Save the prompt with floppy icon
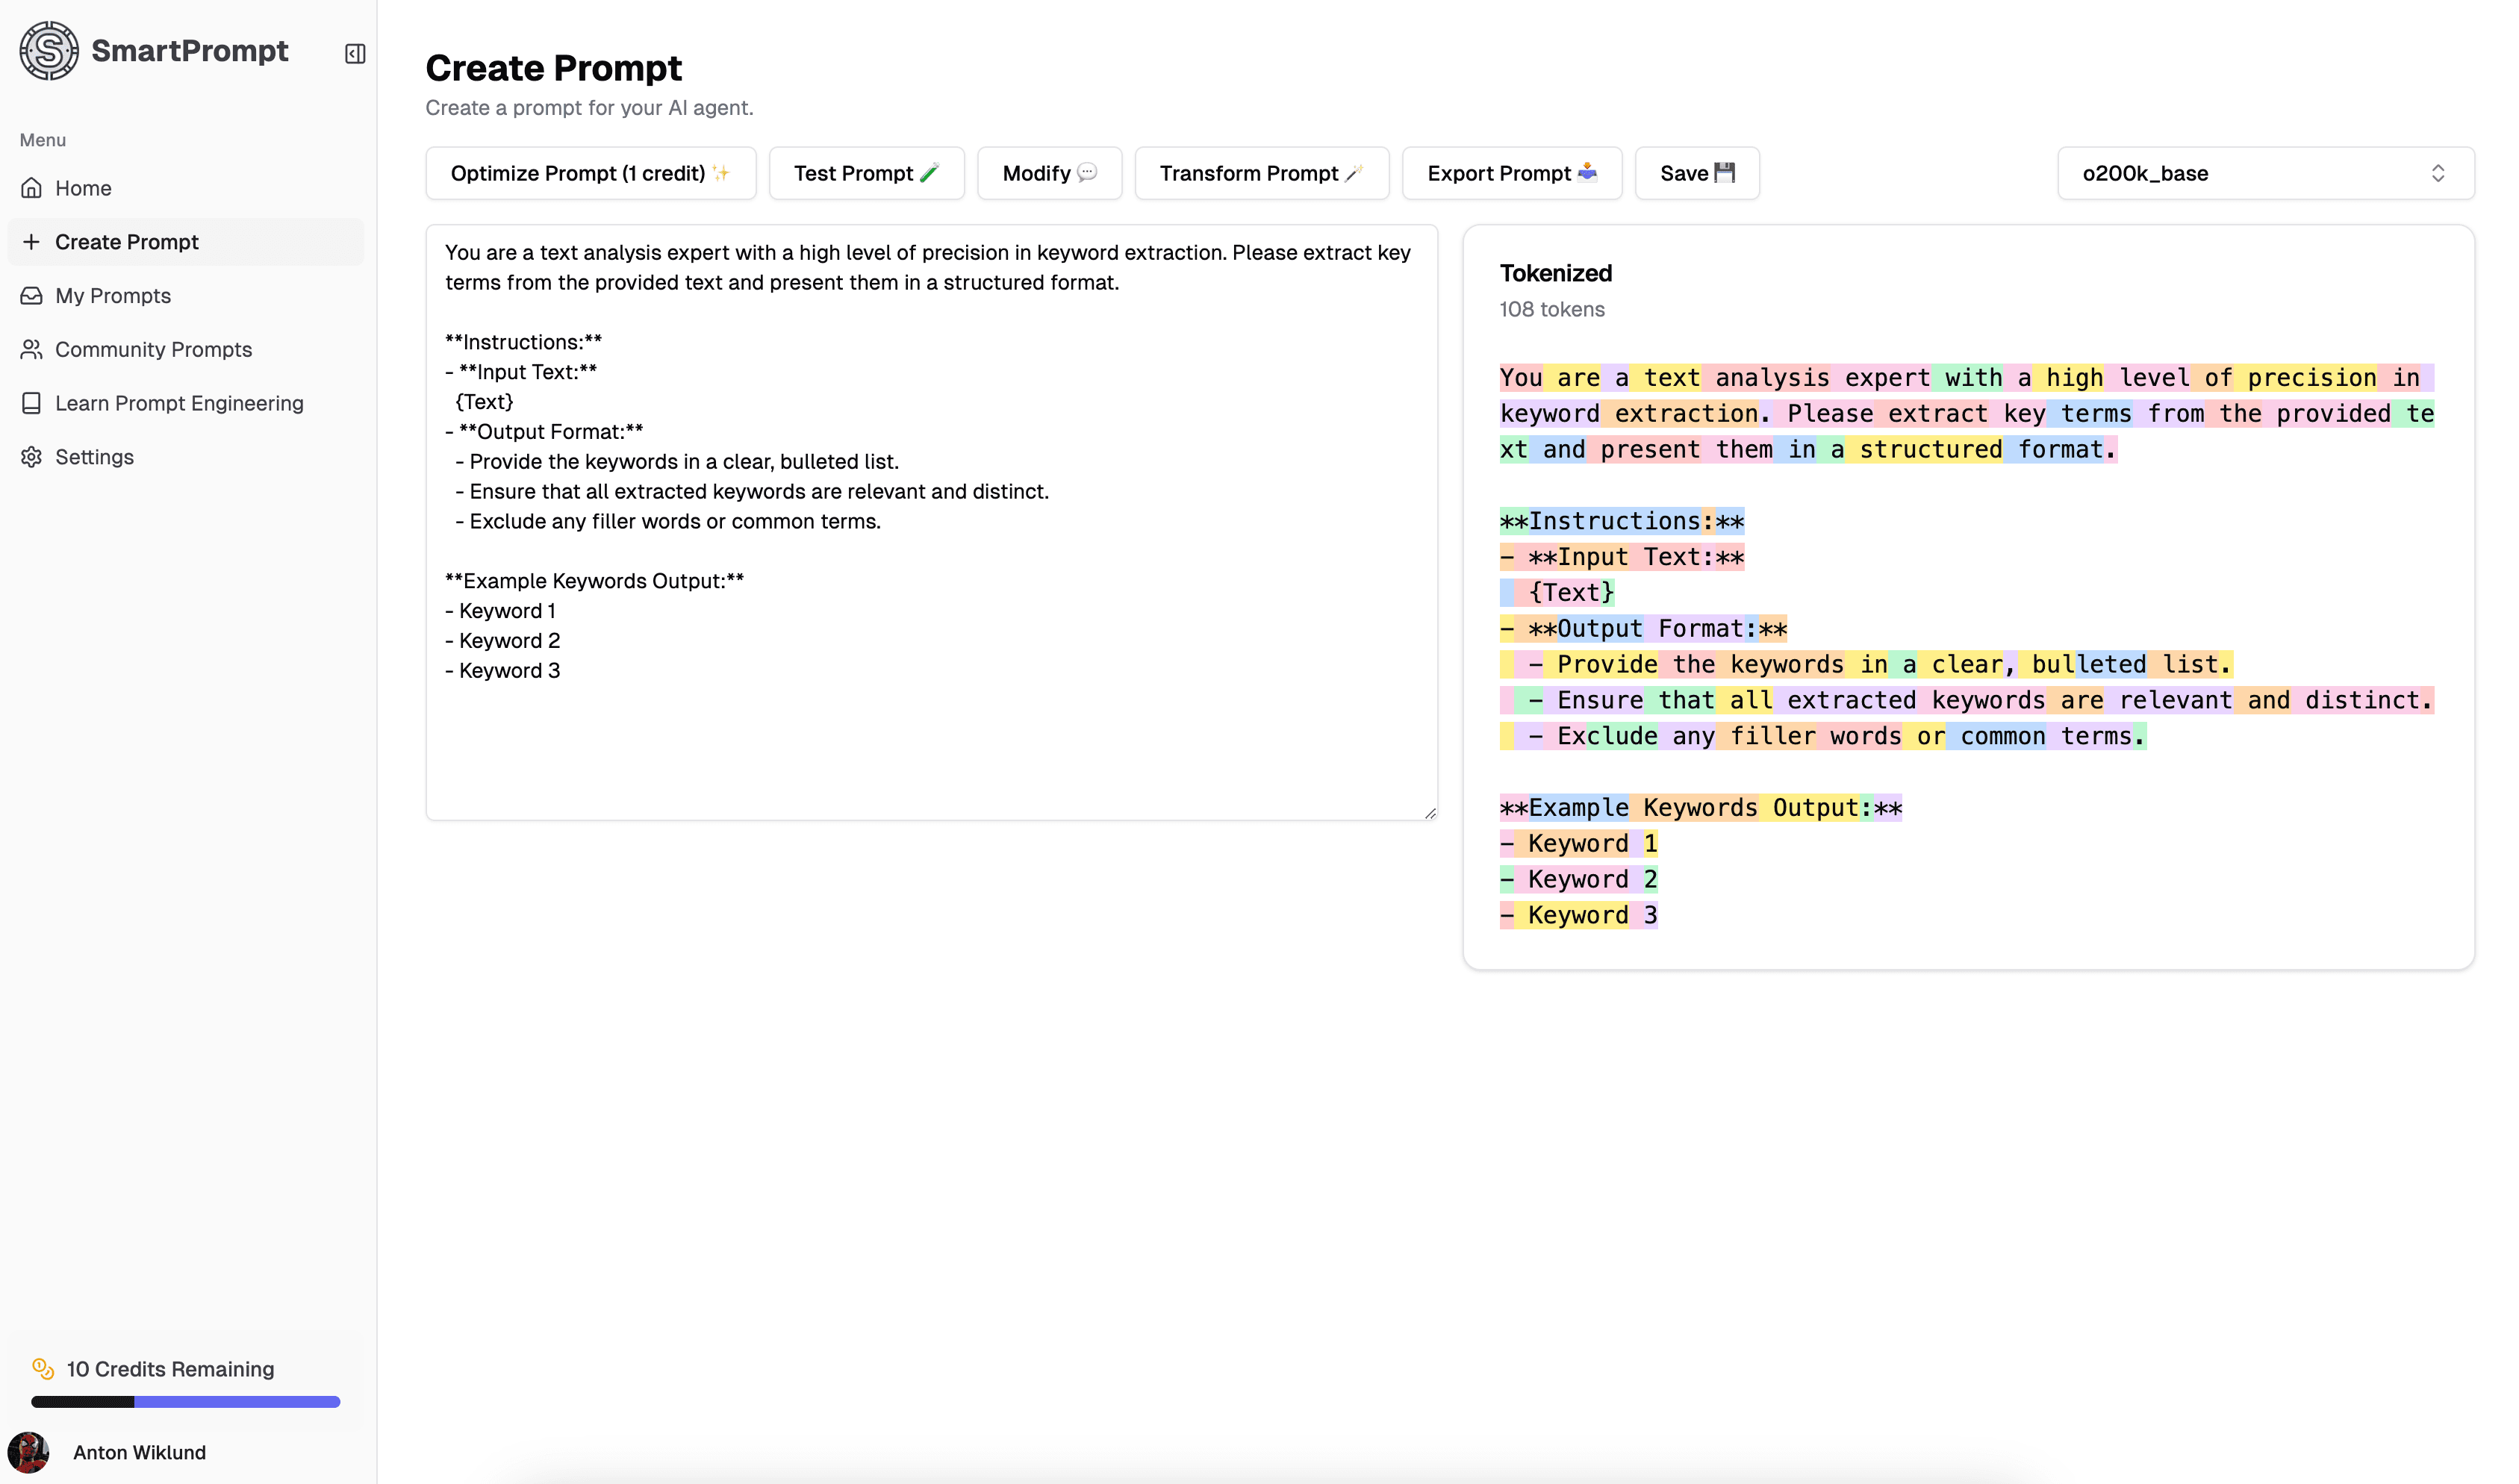Screen dimensions: 2519x1484 point(1696,174)
